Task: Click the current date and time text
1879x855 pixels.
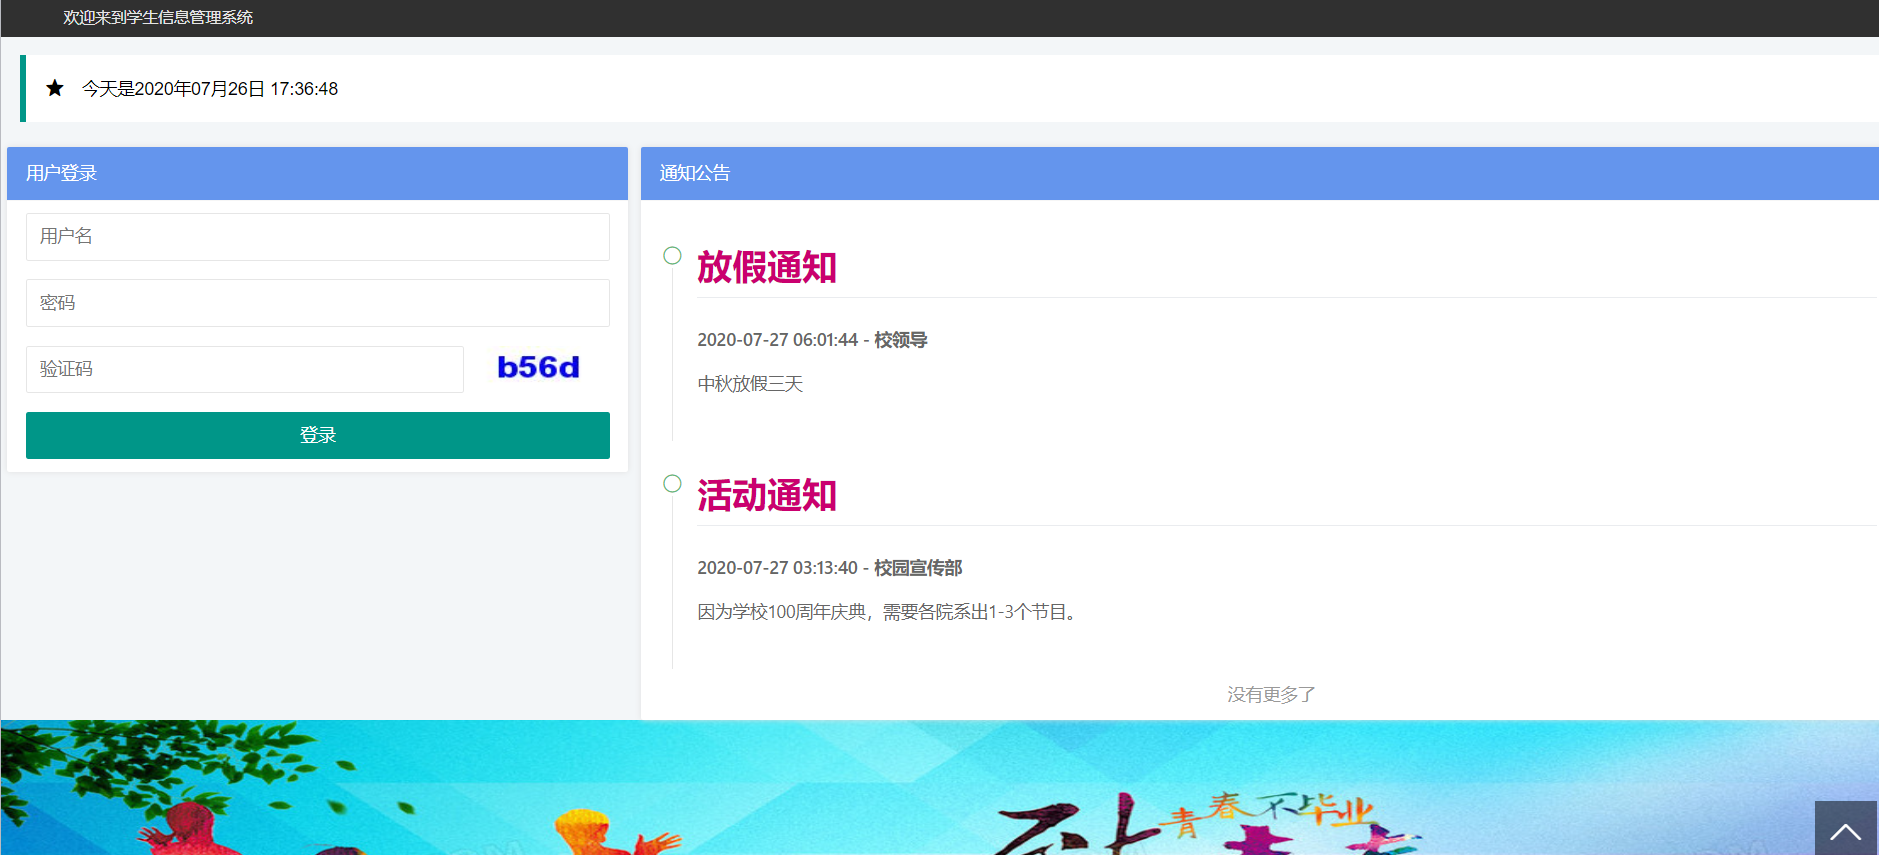Action: (x=210, y=89)
